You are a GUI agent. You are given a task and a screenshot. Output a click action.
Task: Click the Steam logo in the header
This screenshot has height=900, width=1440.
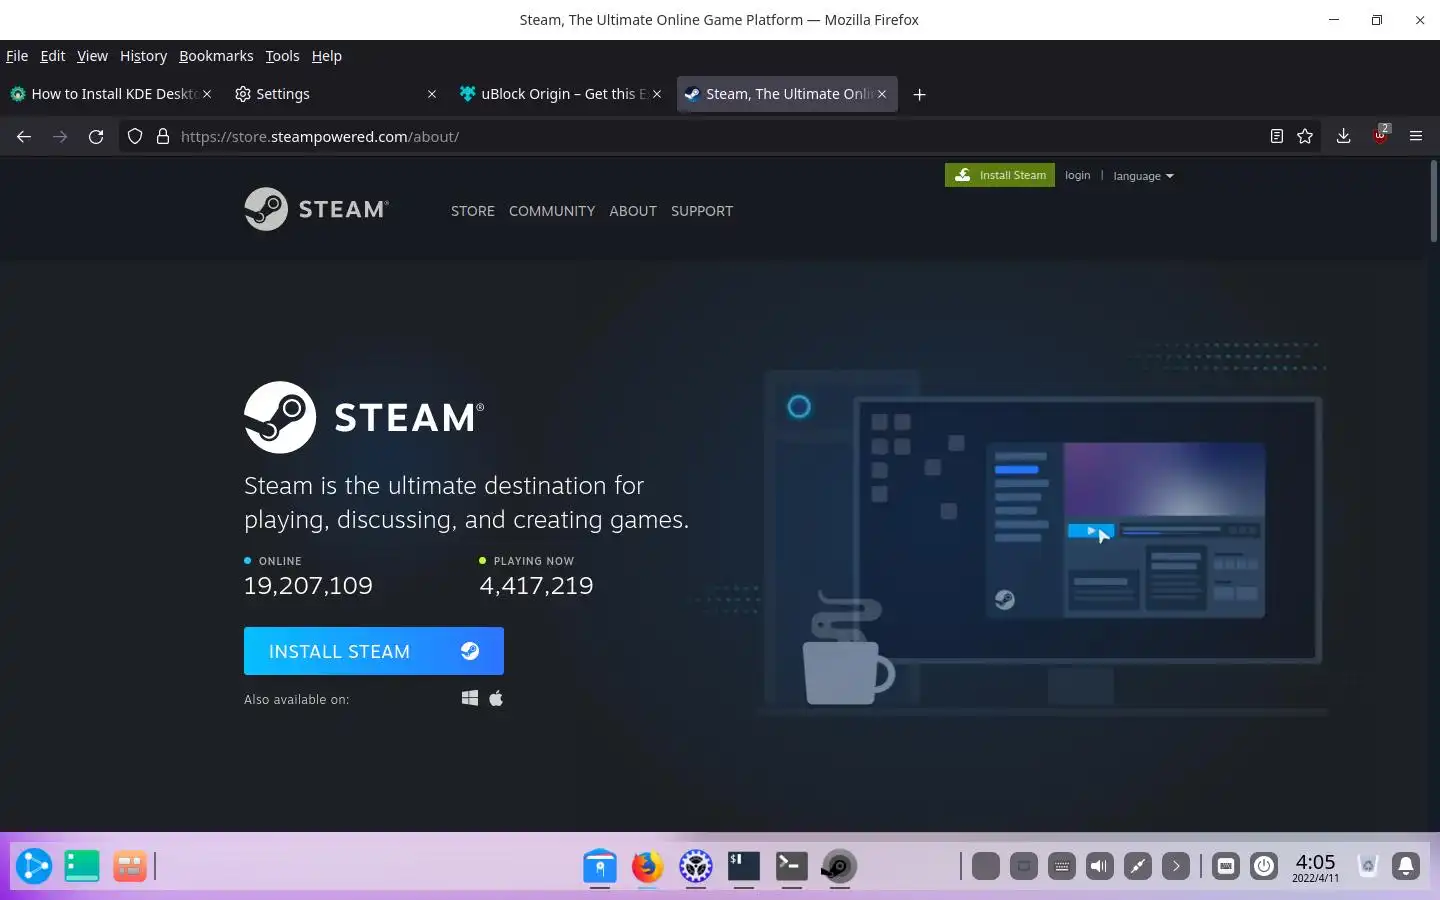[x=316, y=209]
